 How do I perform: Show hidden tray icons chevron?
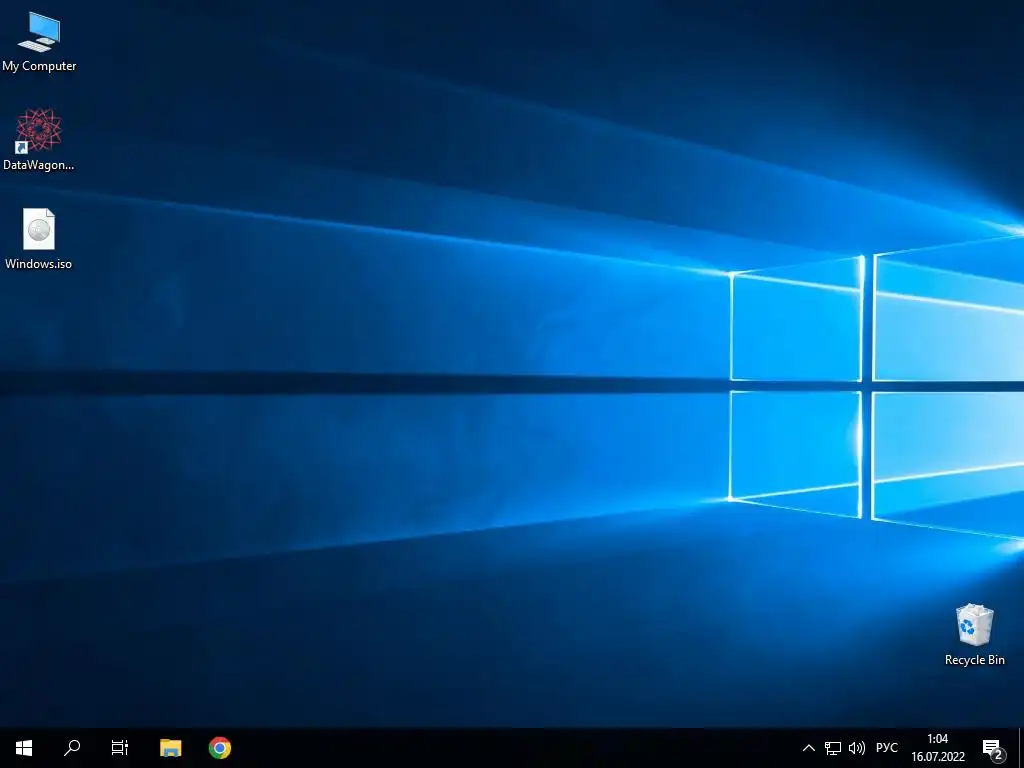808,748
